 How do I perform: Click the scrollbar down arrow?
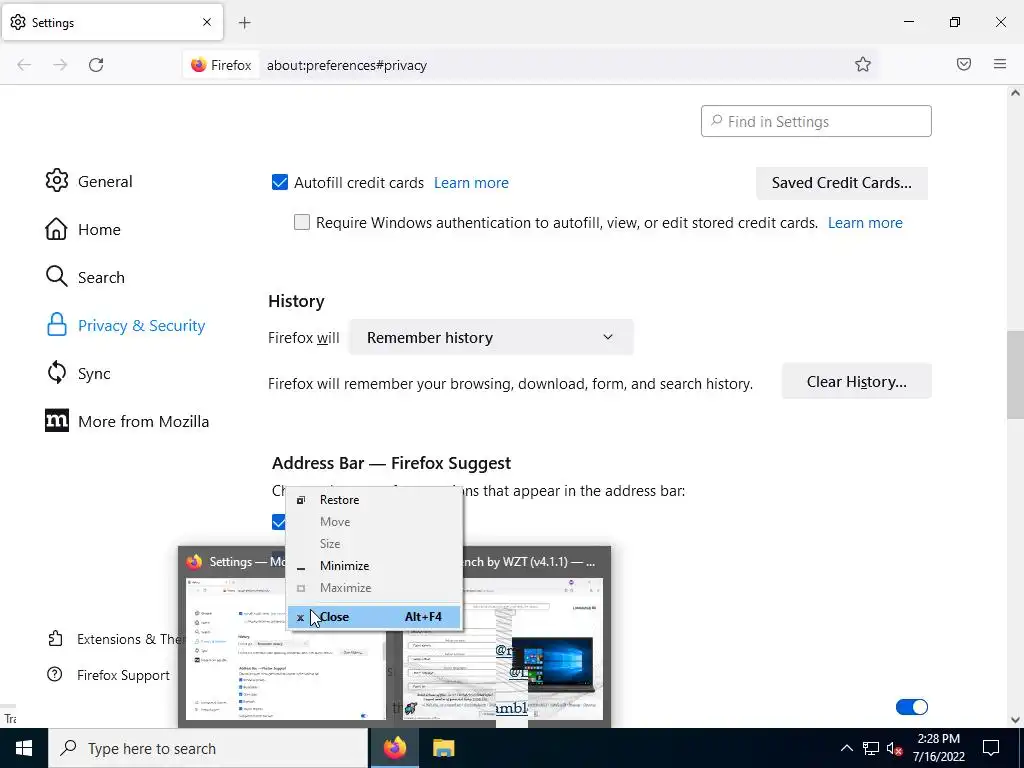[x=1015, y=720]
